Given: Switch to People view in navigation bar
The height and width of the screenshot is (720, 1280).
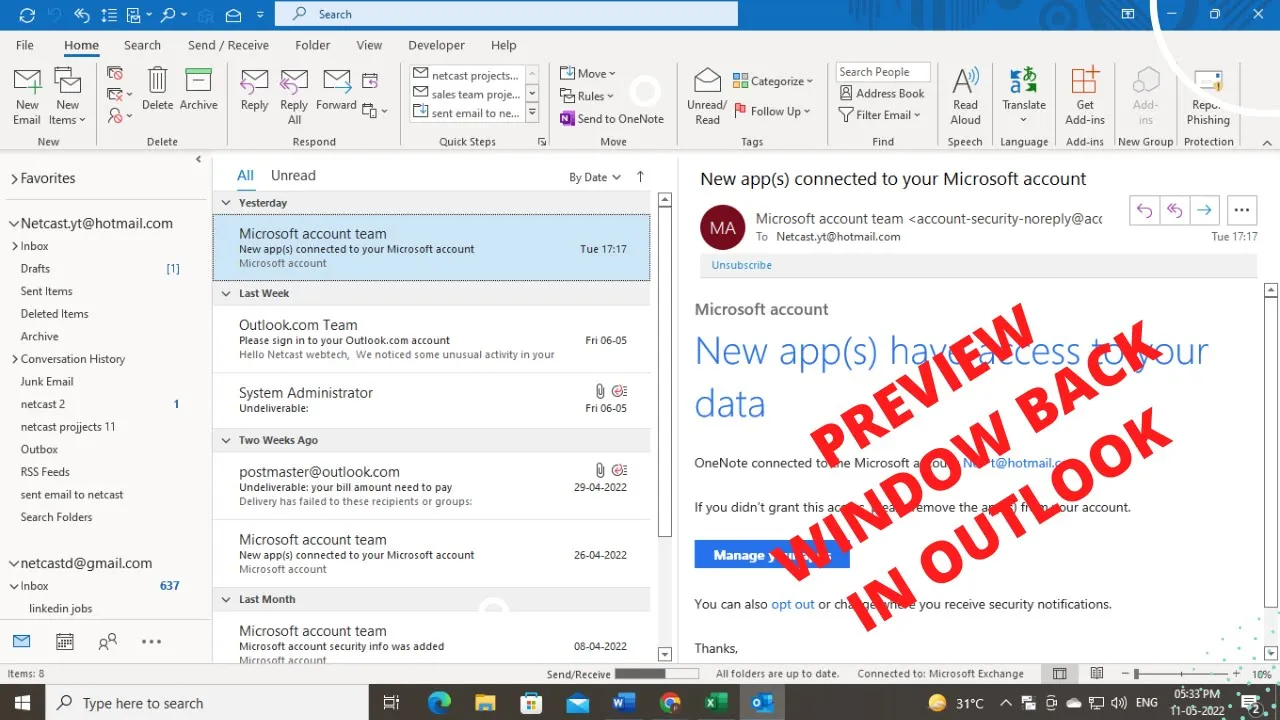Looking at the screenshot, I should (x=108, y=641).
